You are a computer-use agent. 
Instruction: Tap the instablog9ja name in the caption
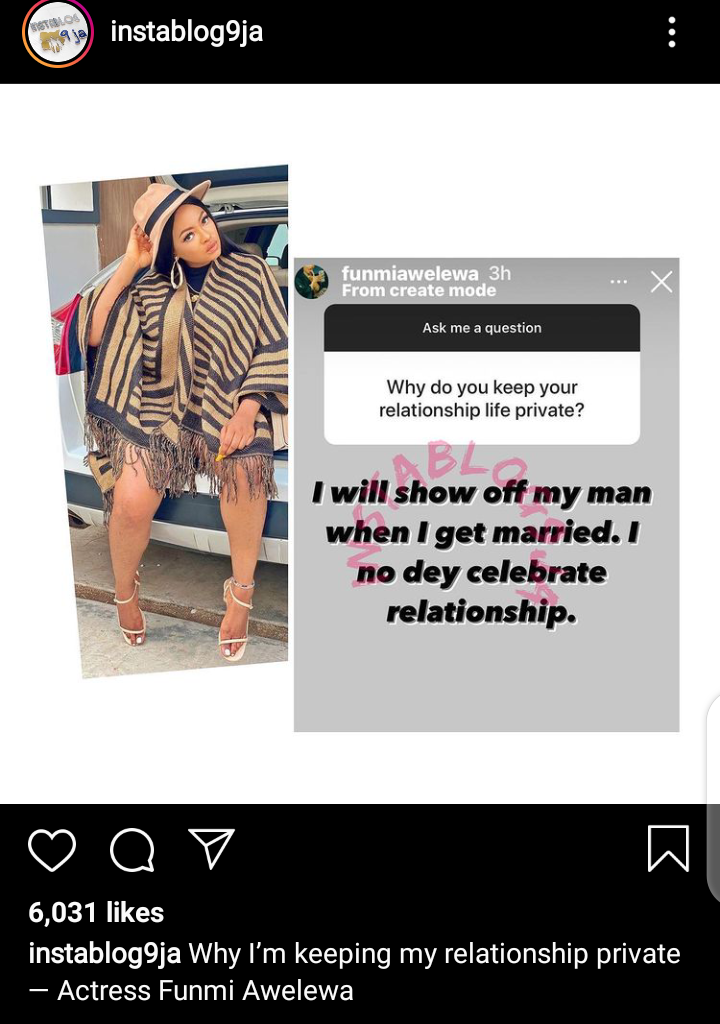[105, 953]
